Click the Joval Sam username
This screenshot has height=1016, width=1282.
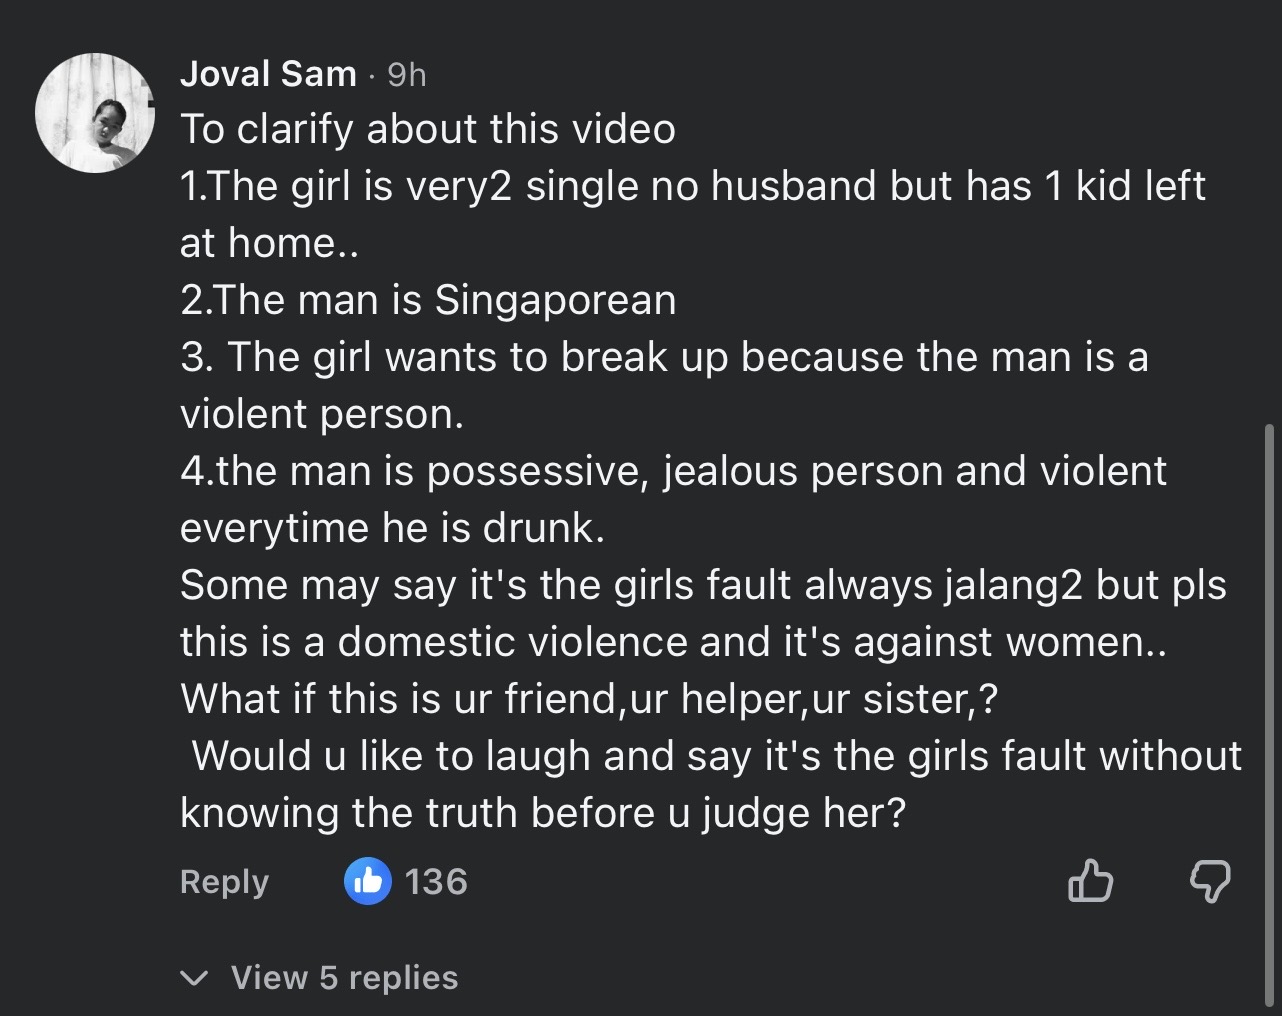point(268,74)
